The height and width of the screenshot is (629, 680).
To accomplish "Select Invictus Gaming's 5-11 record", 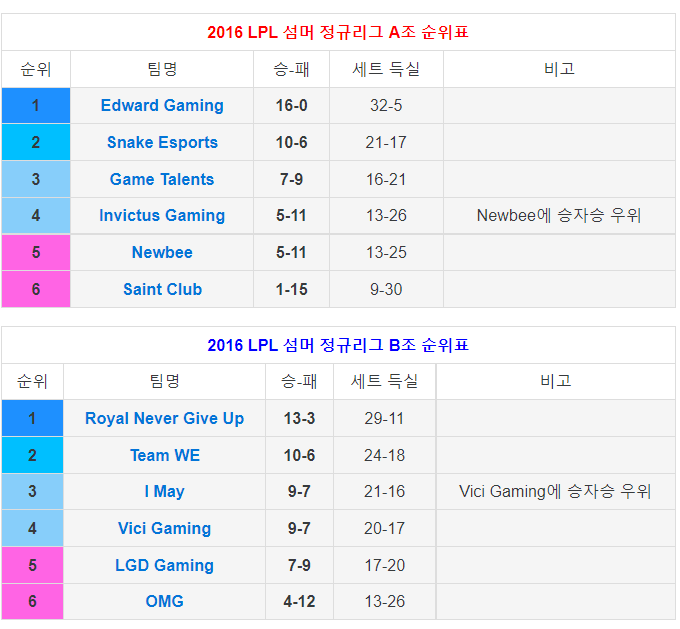I will point(291,216).
